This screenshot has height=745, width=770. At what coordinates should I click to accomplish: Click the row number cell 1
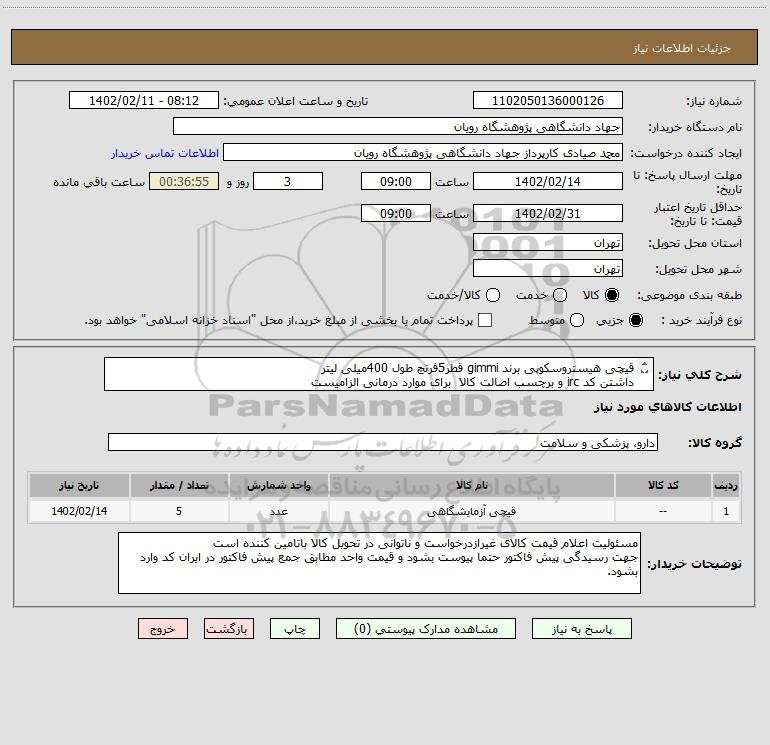point(726,511)
